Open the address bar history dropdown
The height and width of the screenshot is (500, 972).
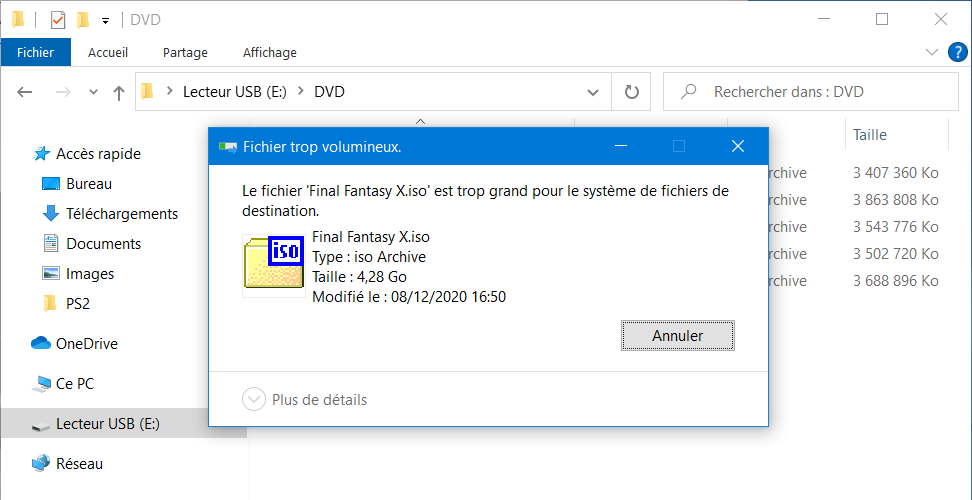(x=593, y=92)
